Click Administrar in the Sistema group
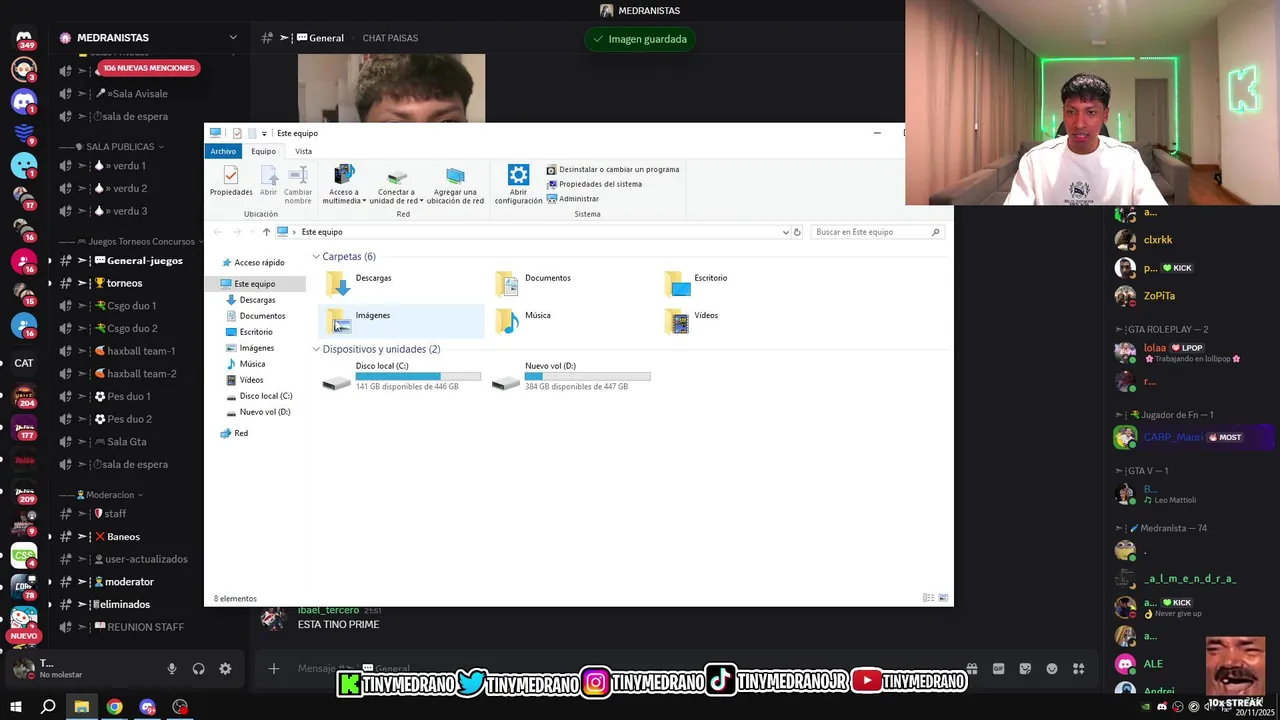1280x720 pixels. (572, 198)
